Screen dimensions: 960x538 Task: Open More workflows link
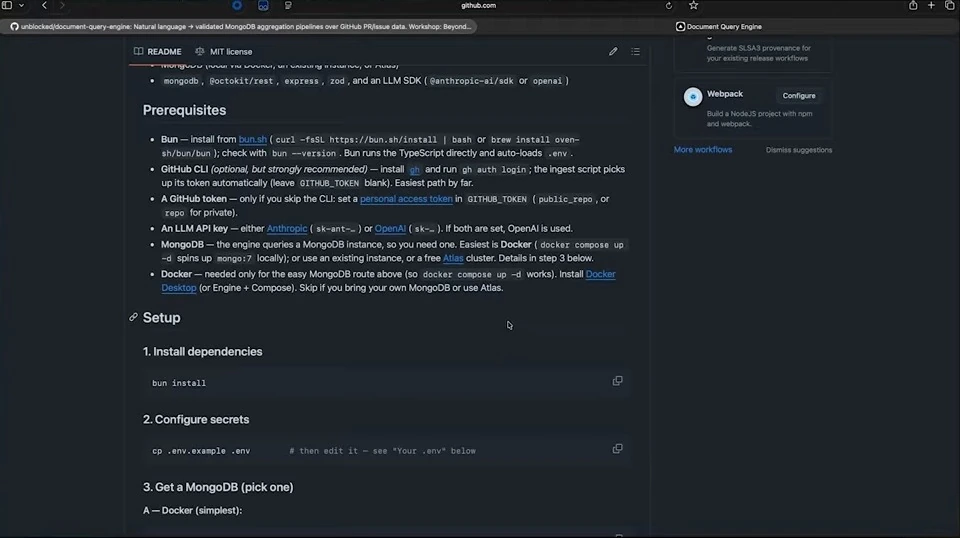[702, 149]
